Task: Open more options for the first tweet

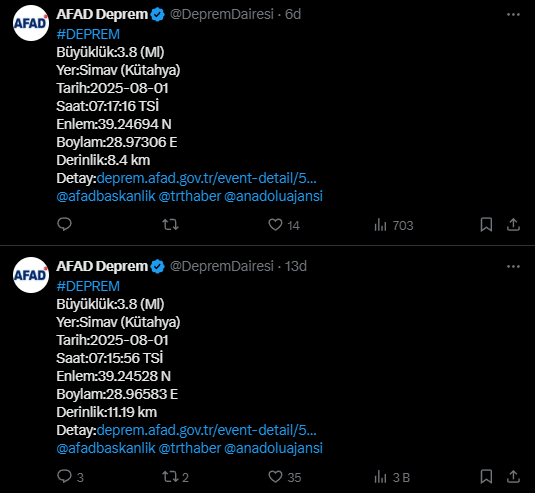Action: 513,15
